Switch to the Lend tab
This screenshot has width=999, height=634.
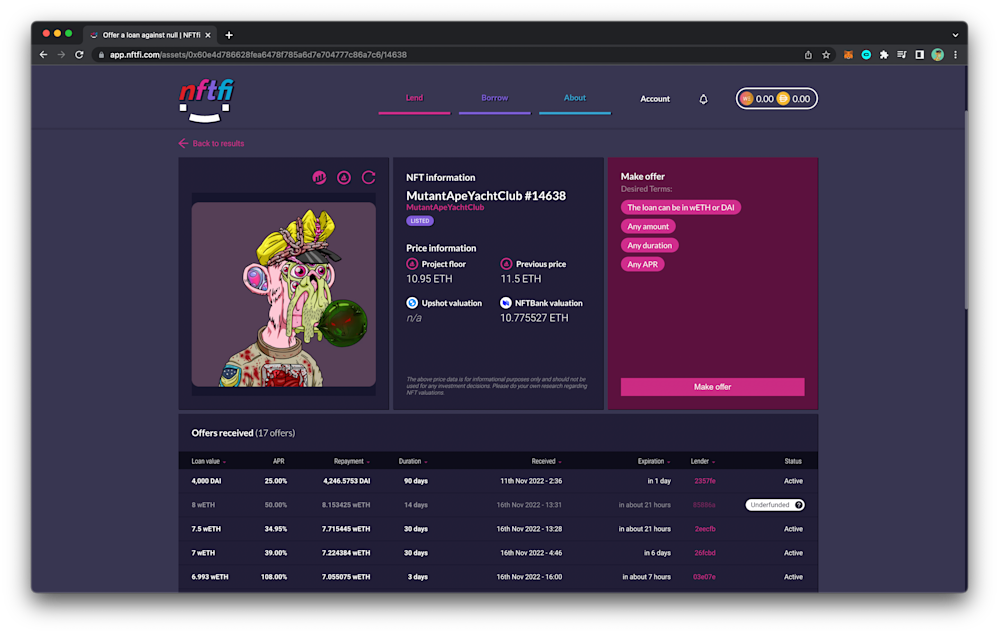coord(414,99)
